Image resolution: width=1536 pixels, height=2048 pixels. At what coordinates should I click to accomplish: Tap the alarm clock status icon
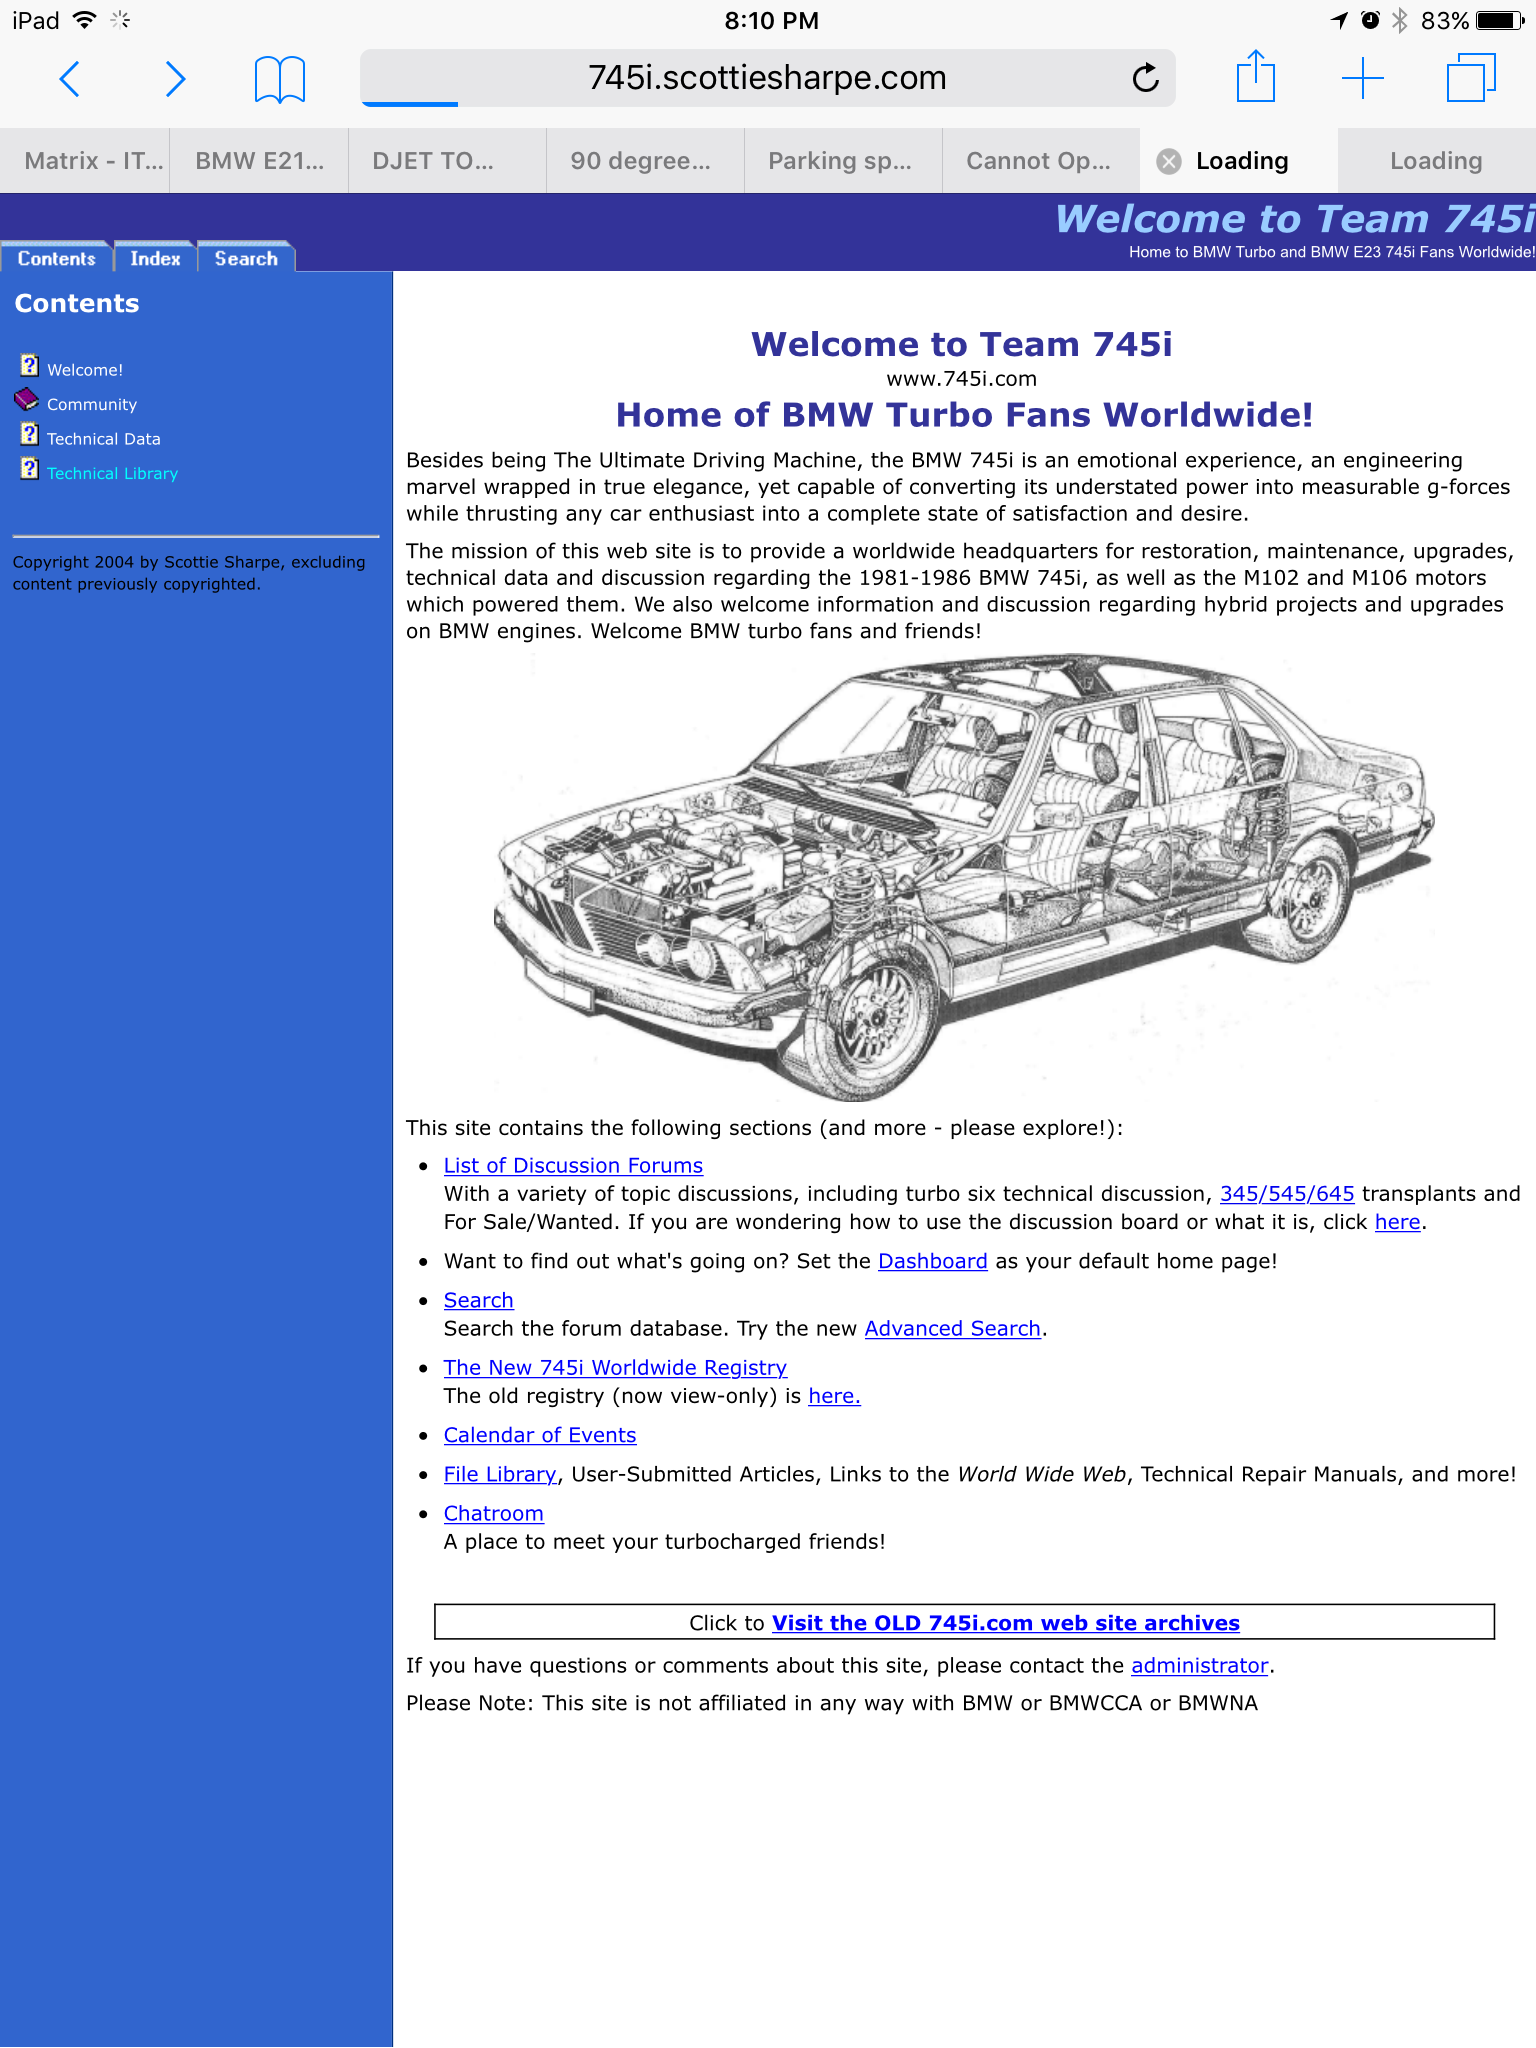1370,20
